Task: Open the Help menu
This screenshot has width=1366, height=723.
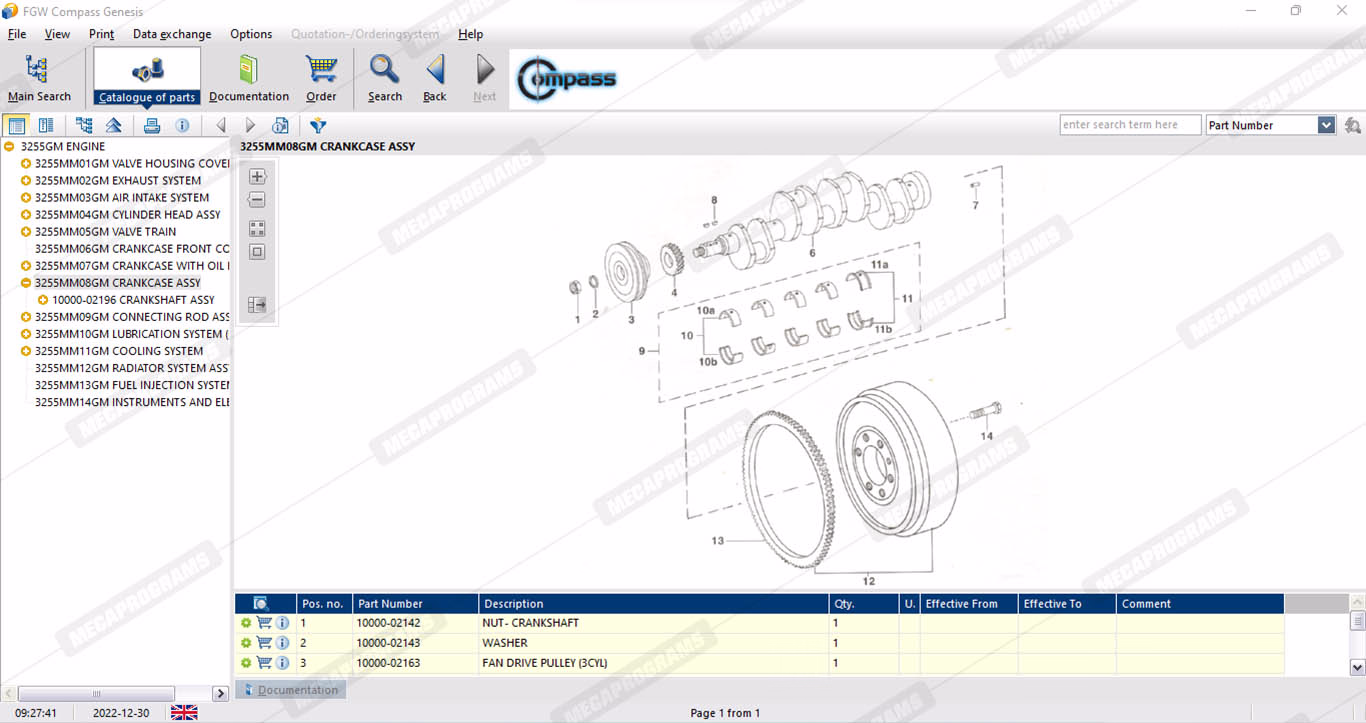Action: 471,34
